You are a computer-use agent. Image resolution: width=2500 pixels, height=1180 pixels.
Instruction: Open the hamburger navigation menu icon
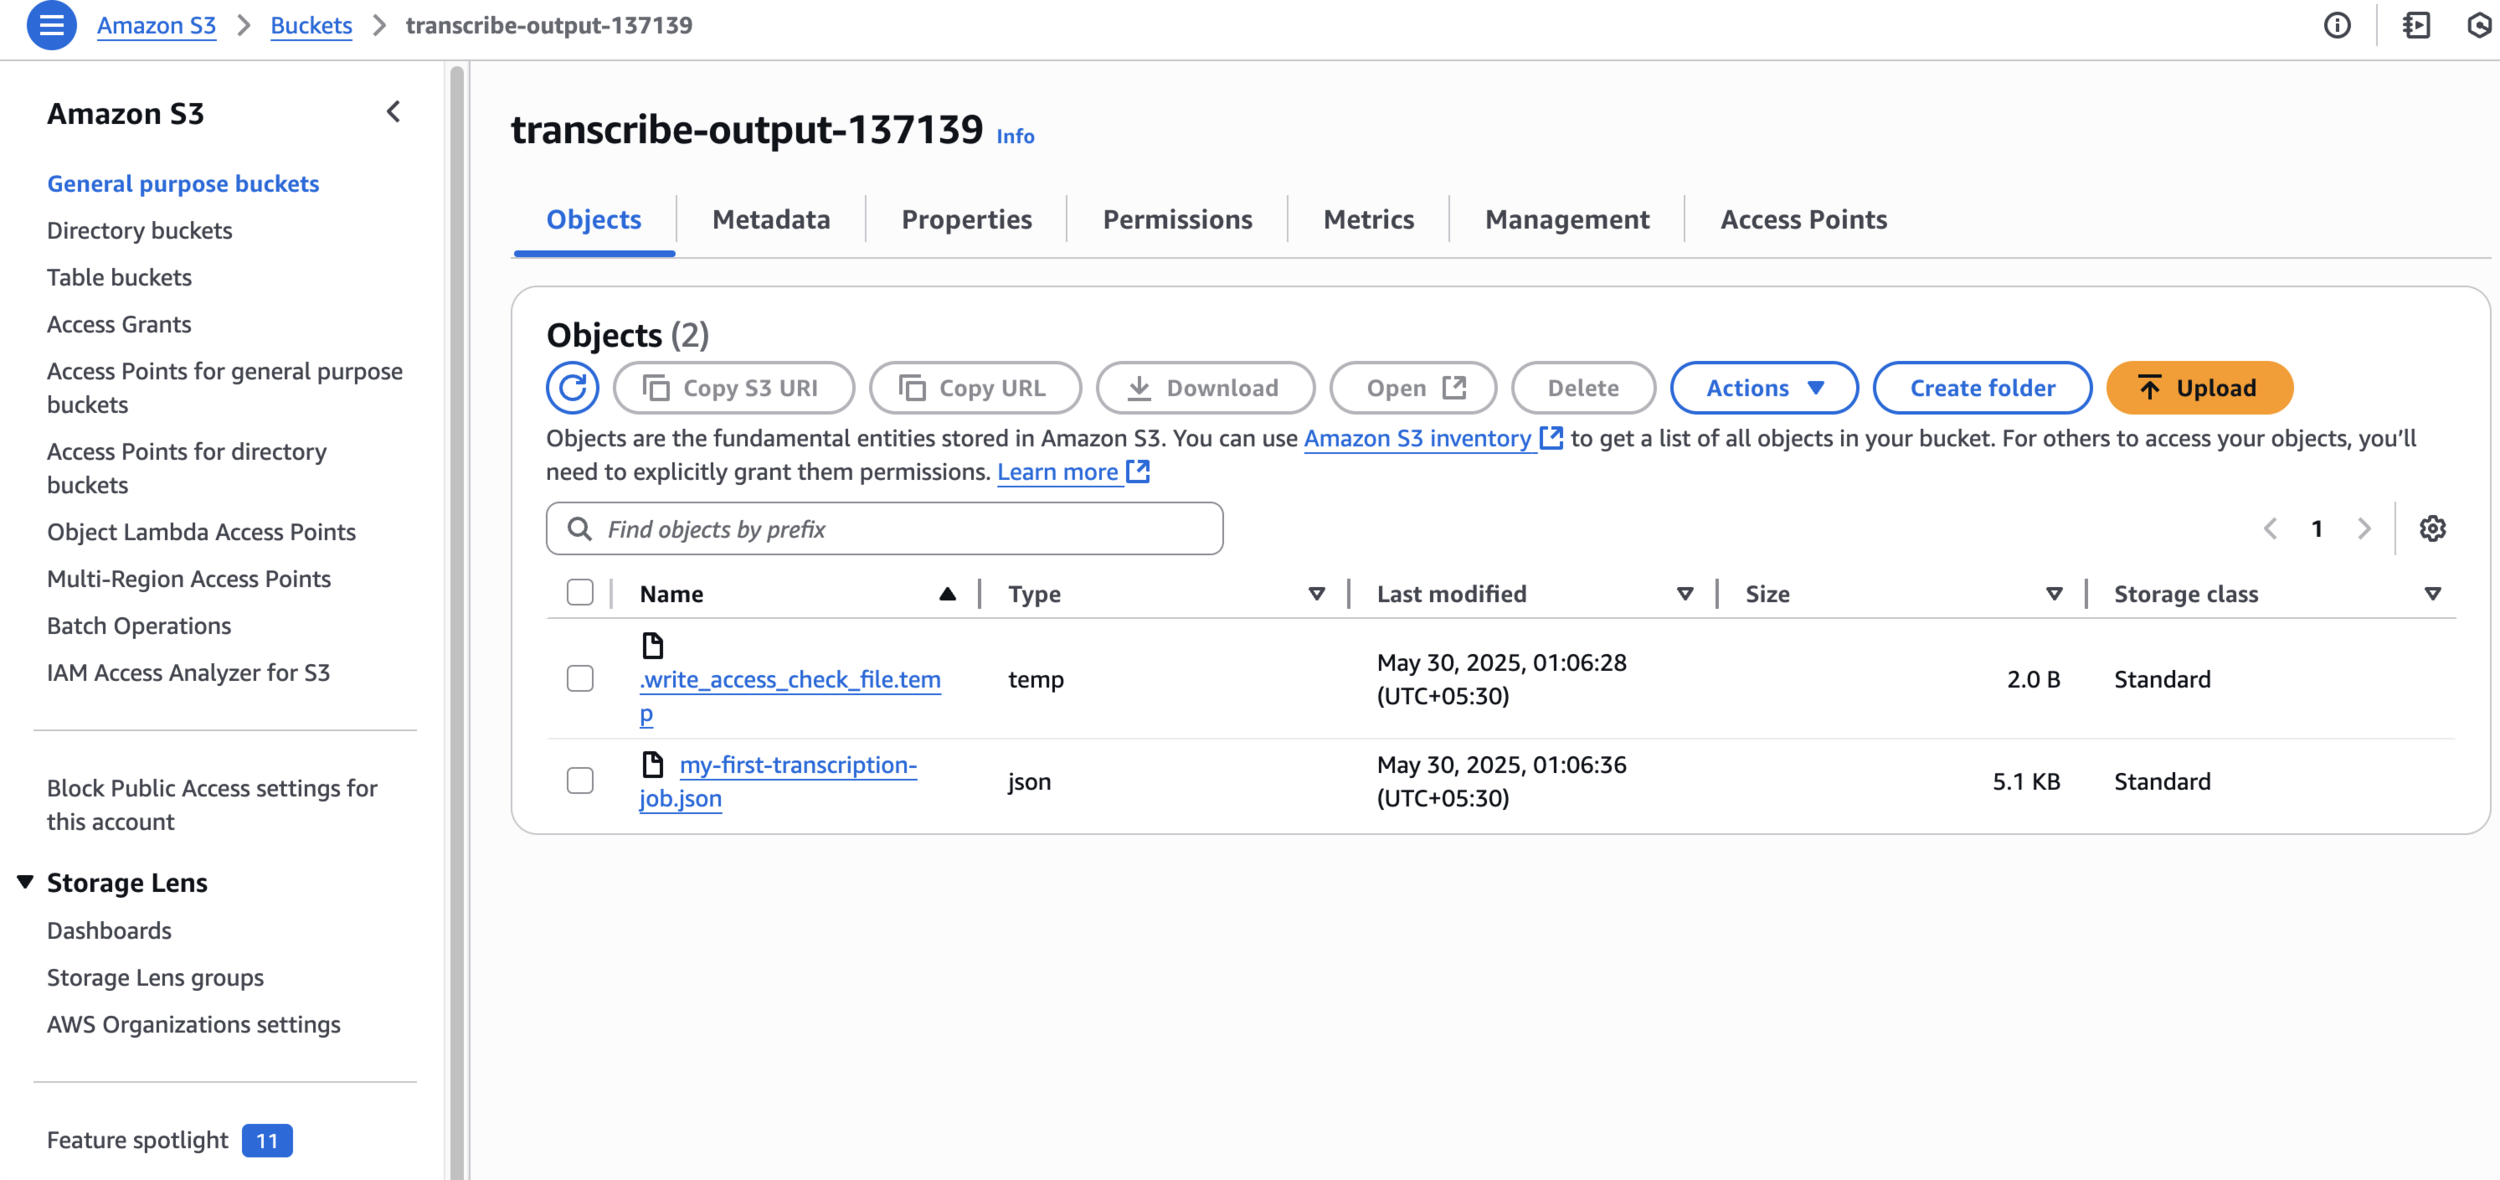[x=51, y=25]
